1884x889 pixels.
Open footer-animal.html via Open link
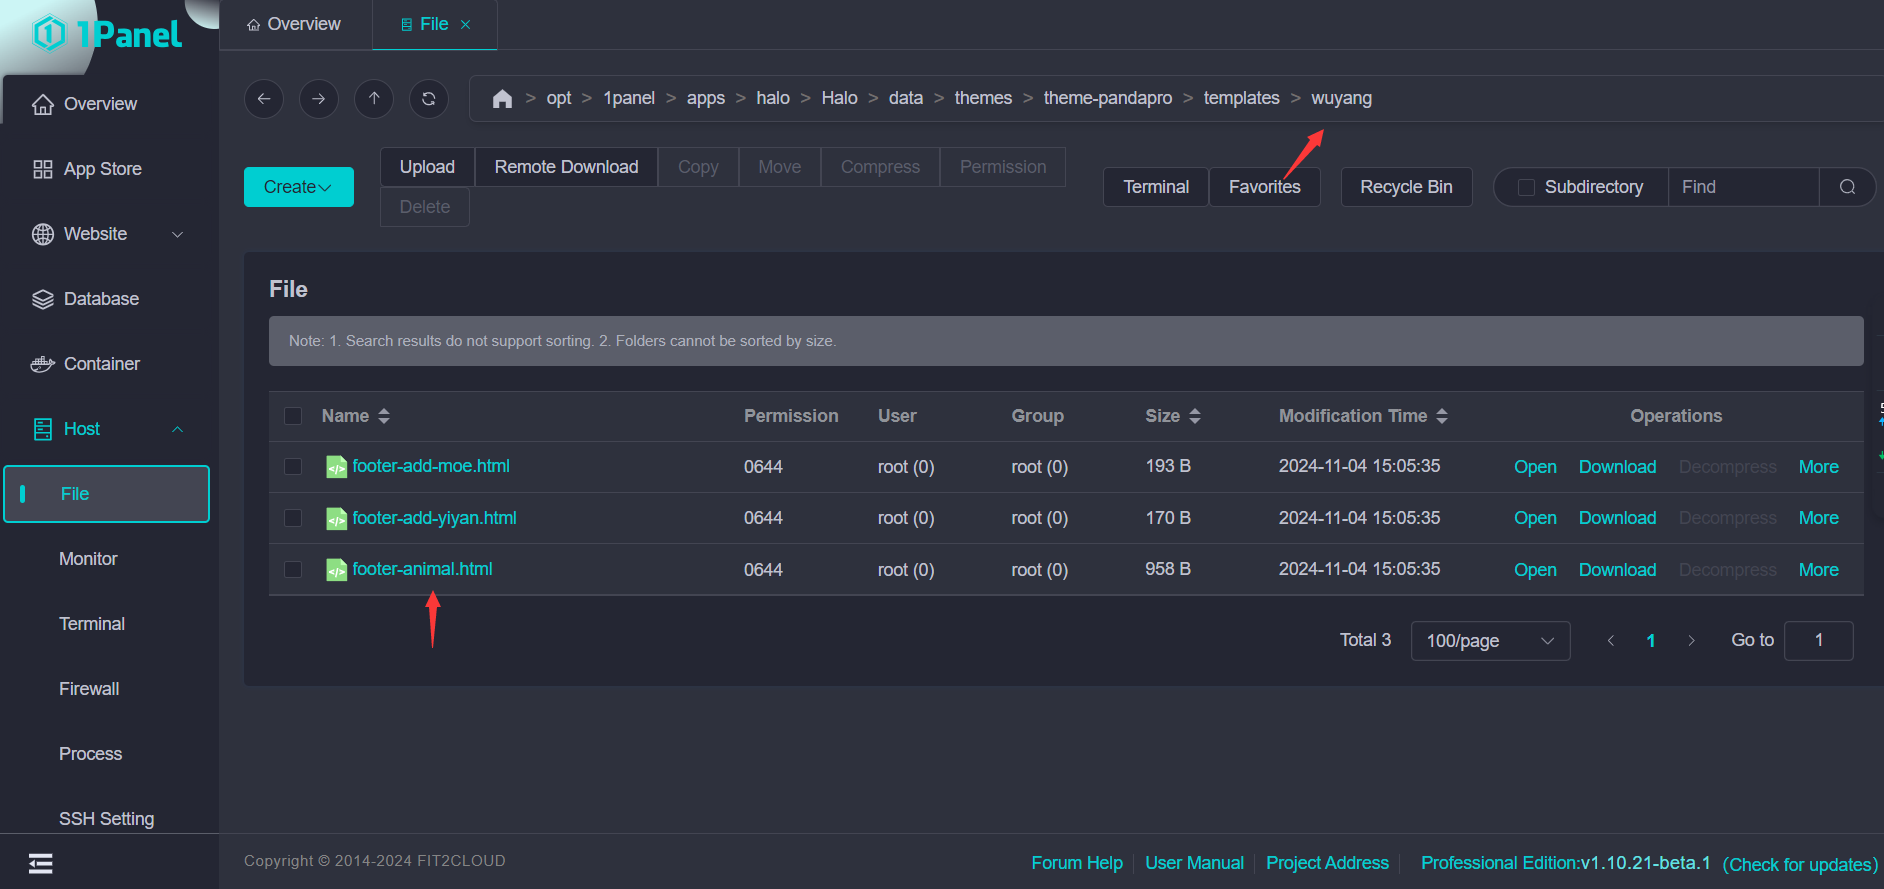tap(1535, 570)
